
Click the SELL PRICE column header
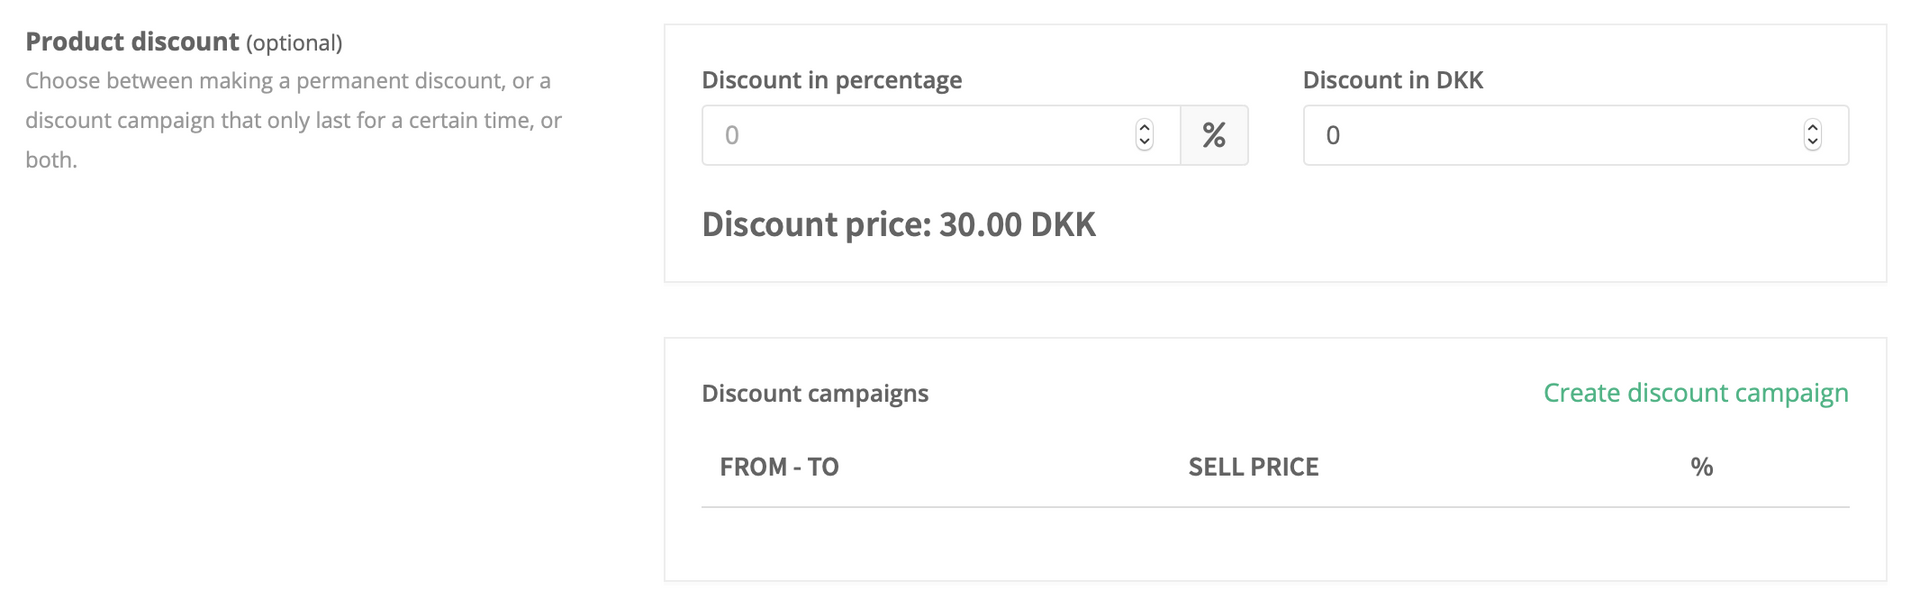tap(1253, 467)
